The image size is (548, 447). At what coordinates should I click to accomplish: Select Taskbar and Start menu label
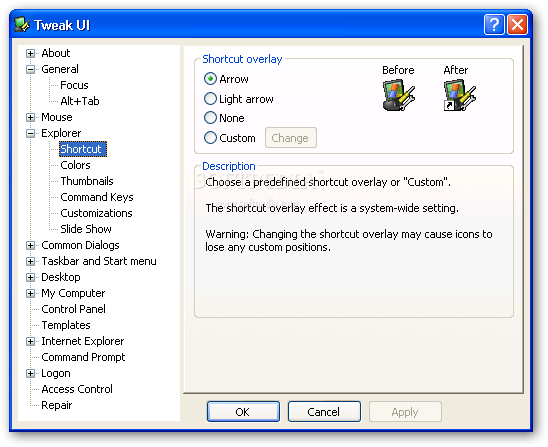coord(99,261)
